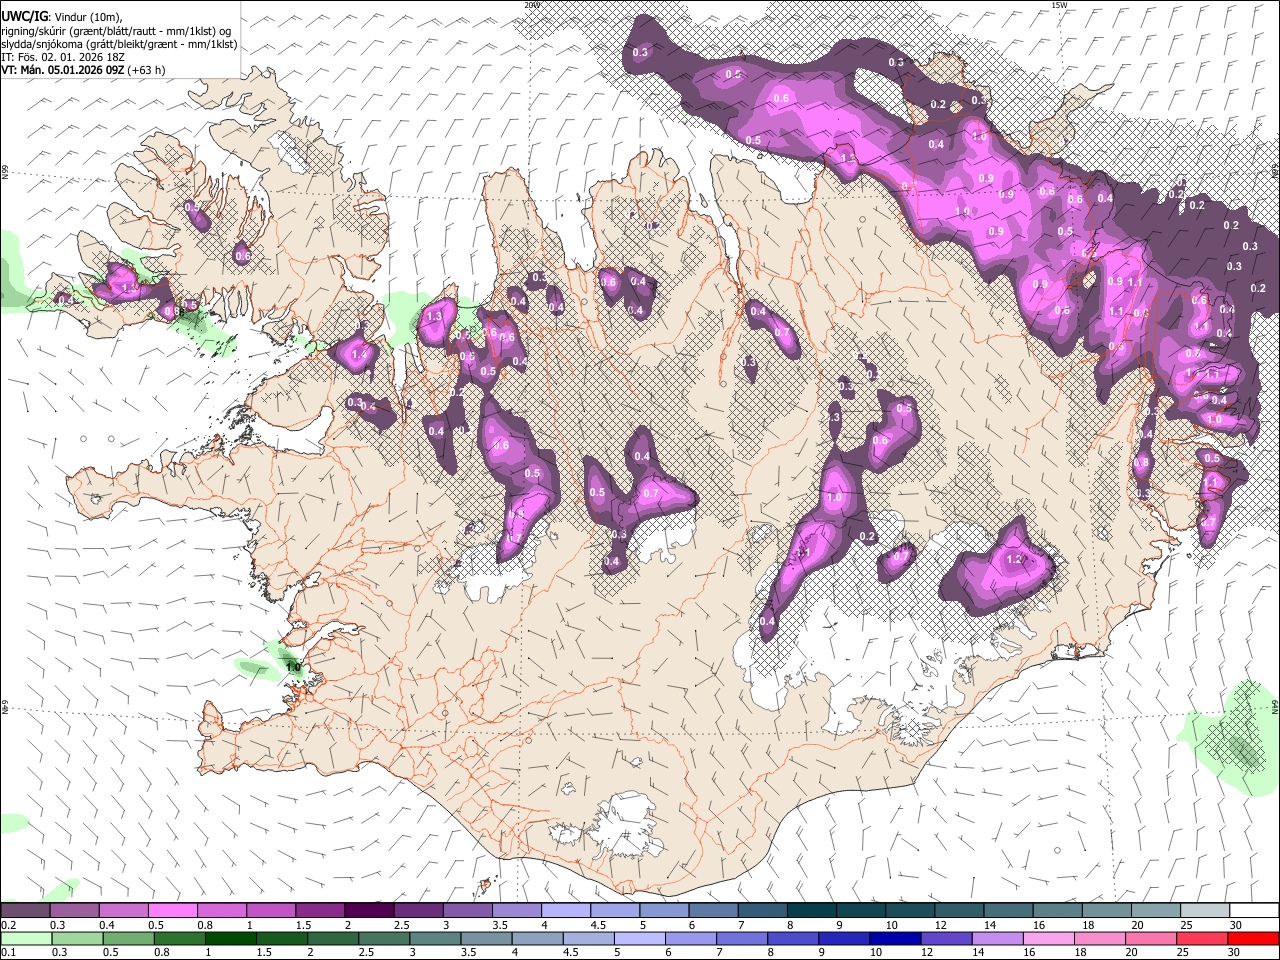Pick the 1–1.5 darkest green swatch on lower scale
This screenshot has height=960, width=1280.
point(230,939)
